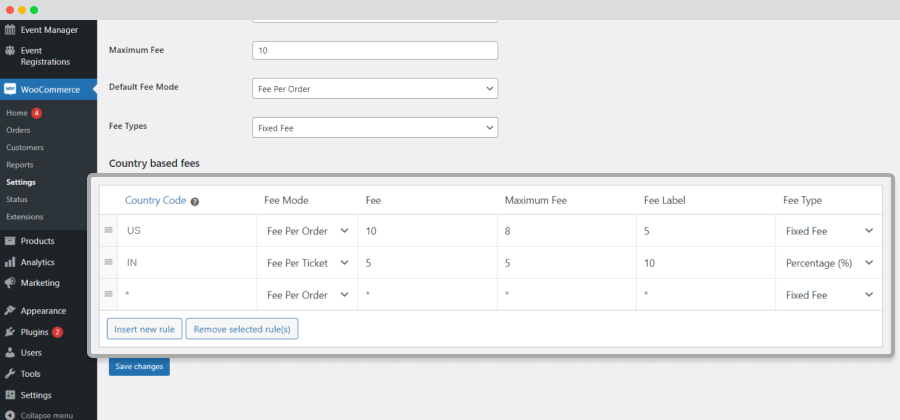This screenshot has width=900, height=420.
Task: Click the Analytics bar chart icon
Action: tap(9, 262)
